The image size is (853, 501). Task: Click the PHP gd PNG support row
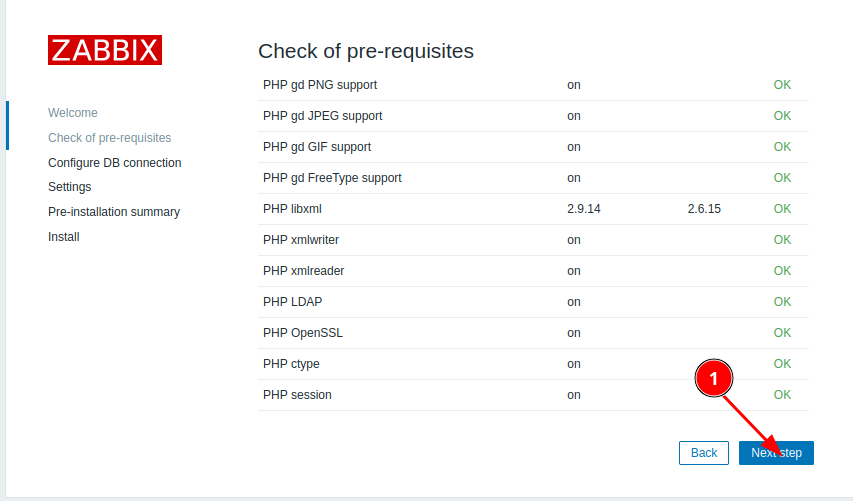(320, 85)
